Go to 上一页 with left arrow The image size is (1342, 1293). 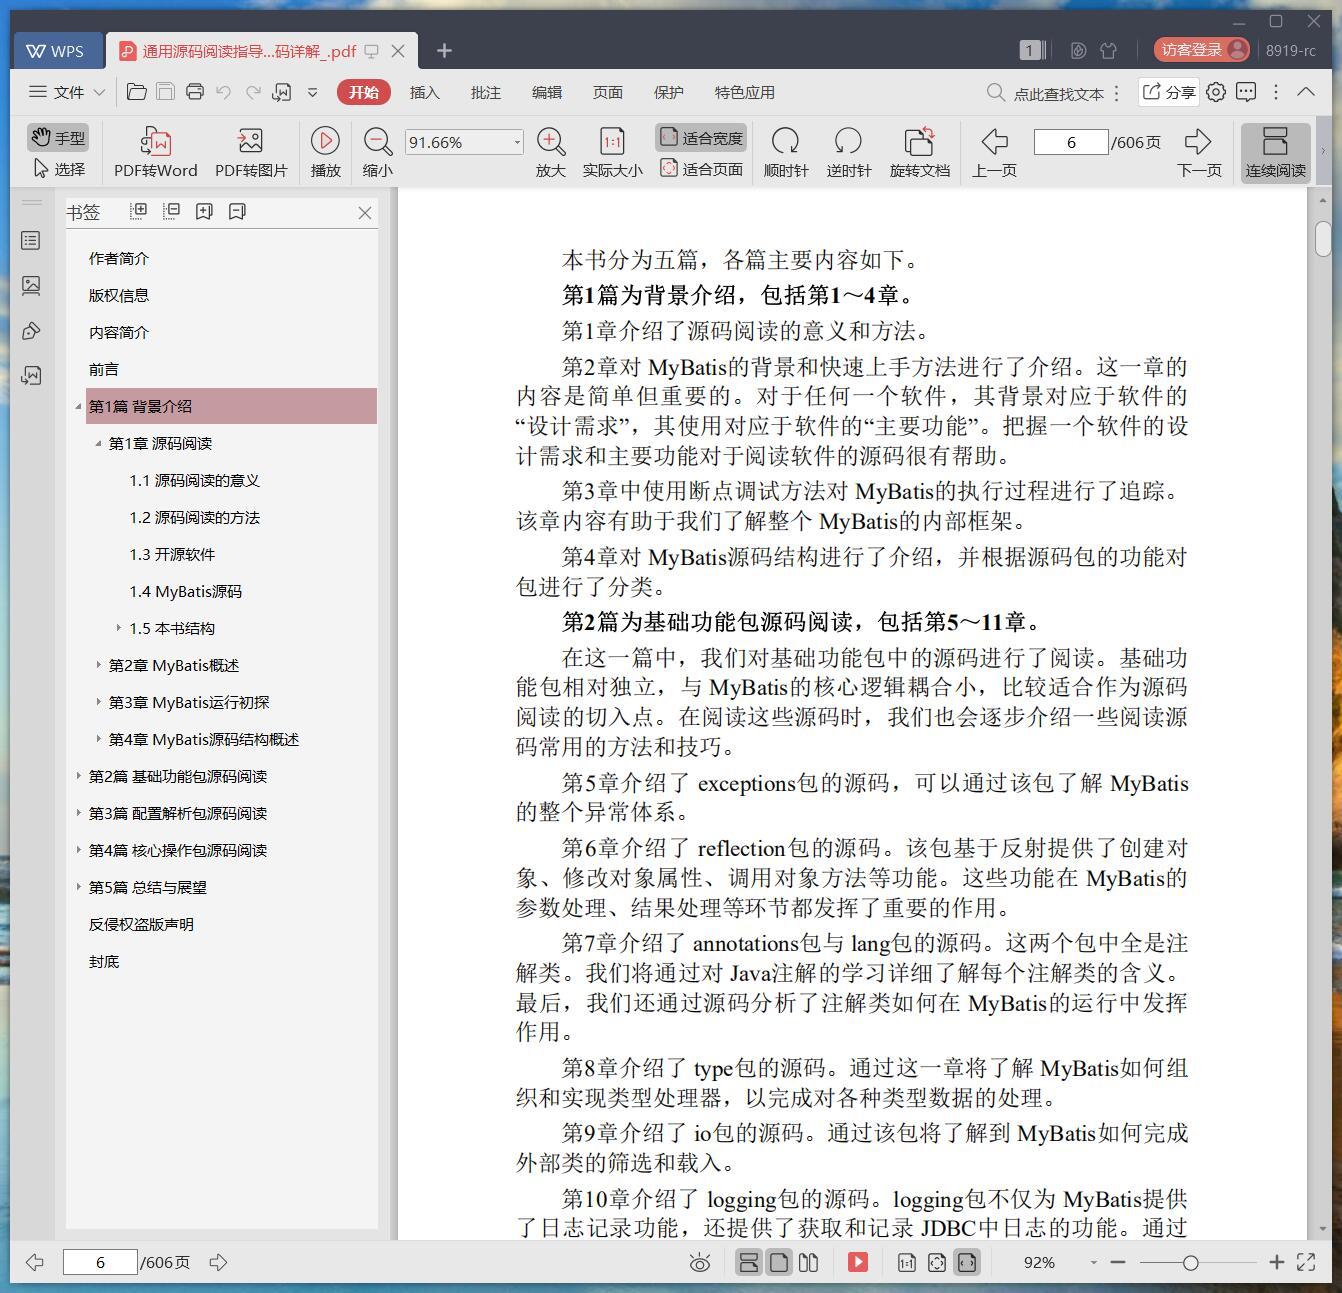[x=994, y=141]
